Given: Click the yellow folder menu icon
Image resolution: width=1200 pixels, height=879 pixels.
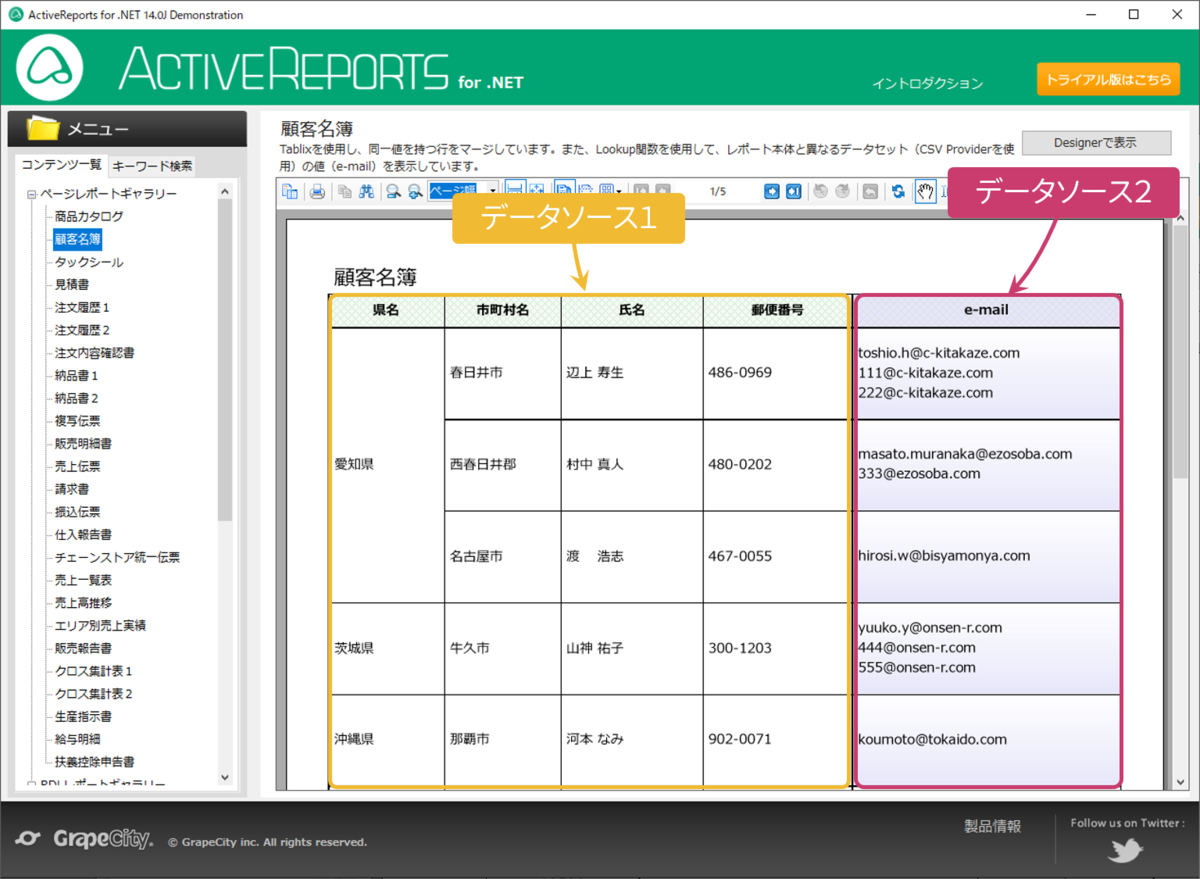Looking at the screenshot, I should point(43,129).
